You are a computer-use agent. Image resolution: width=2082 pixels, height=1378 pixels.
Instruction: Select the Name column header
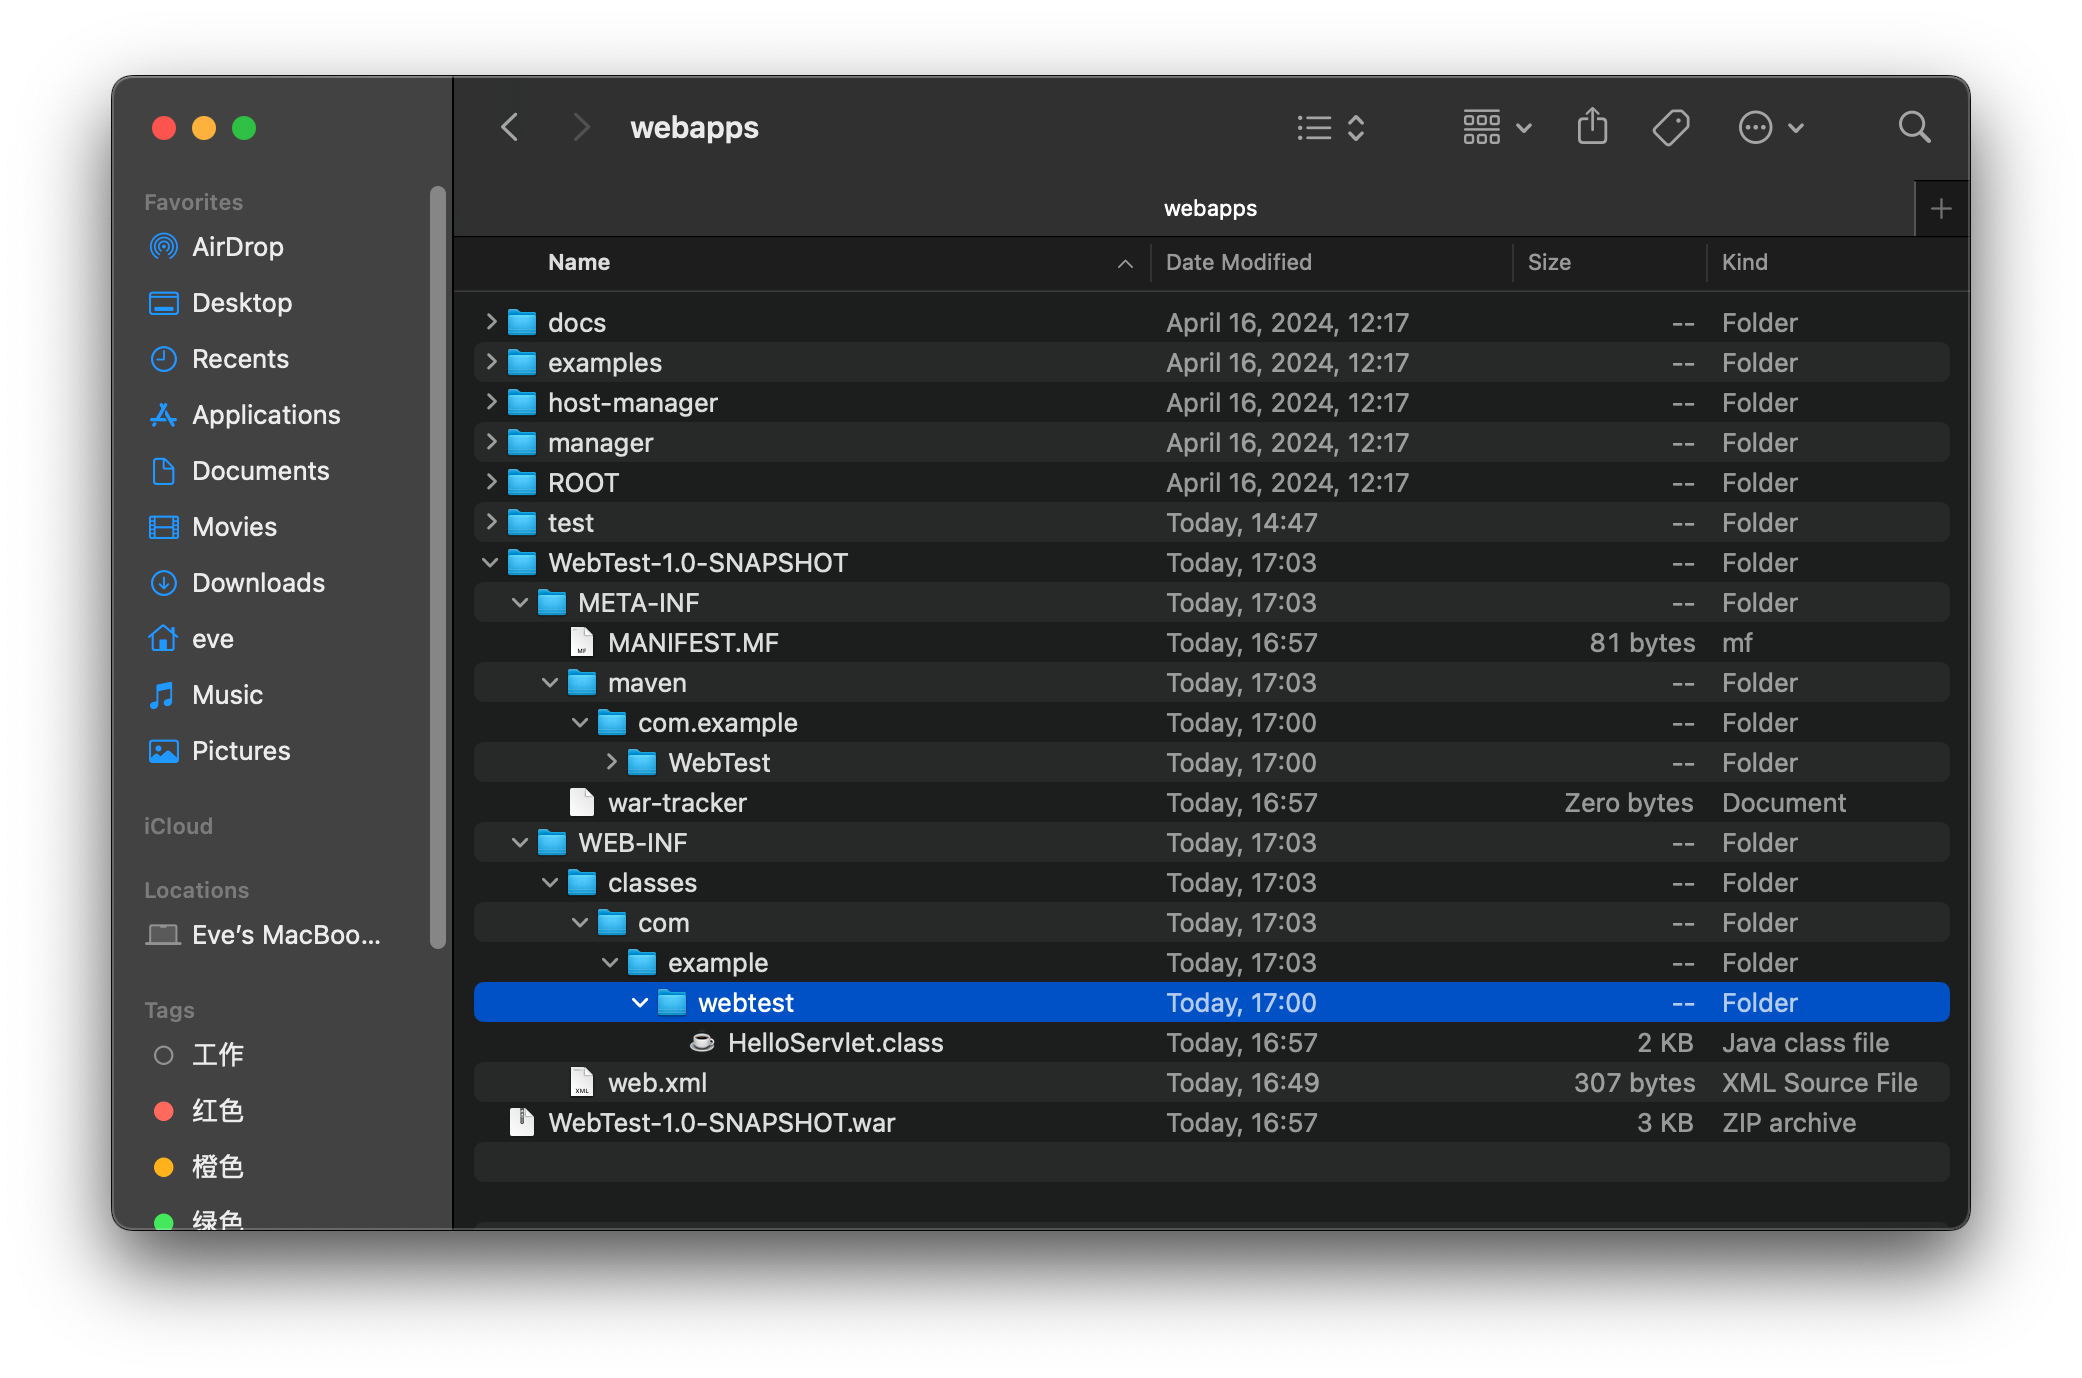[580, 261]
